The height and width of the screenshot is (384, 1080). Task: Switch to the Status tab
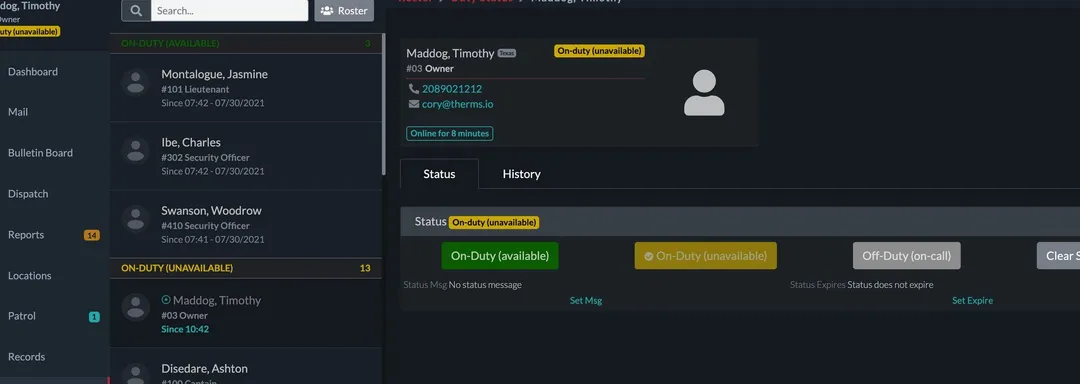(439, 174)
